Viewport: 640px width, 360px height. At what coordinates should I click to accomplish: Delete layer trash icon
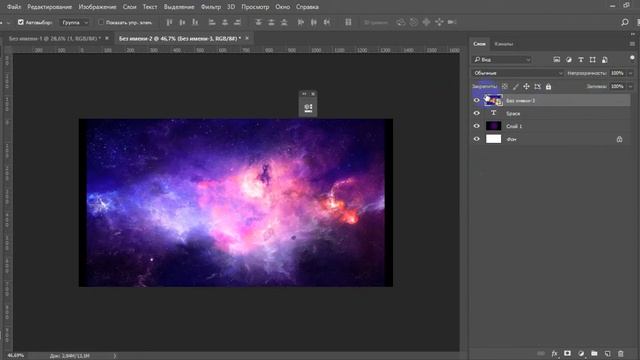tap(620, 353)
